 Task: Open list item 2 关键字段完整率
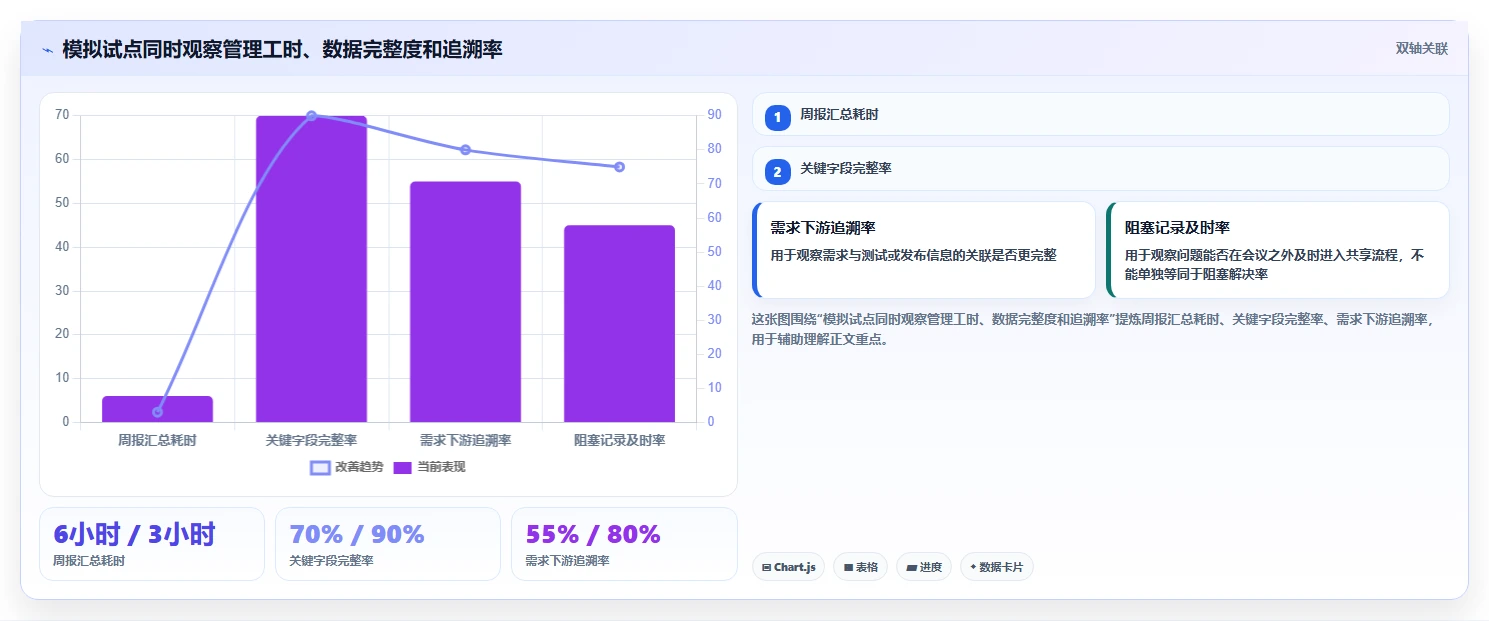click(1100, 169)
